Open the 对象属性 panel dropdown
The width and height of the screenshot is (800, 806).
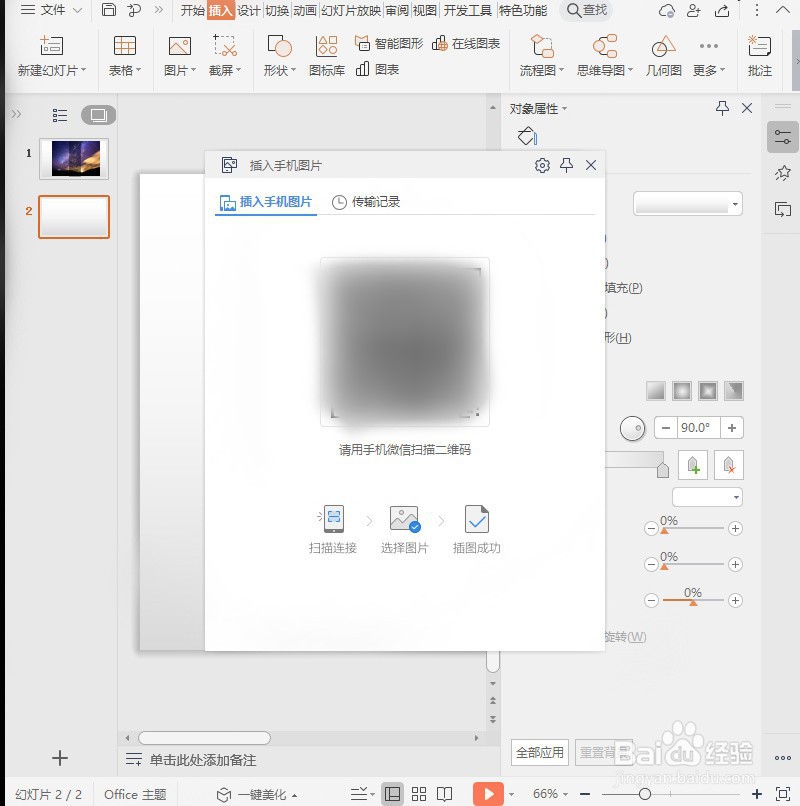click(538, 108)
